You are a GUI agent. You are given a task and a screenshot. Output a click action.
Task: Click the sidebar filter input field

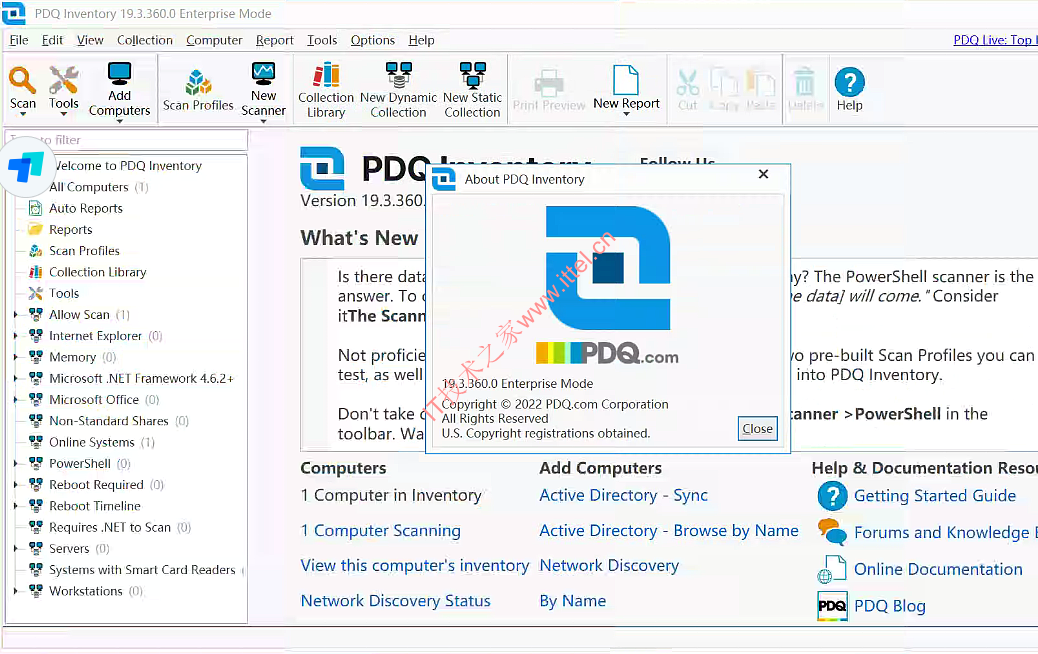[126, 140]
